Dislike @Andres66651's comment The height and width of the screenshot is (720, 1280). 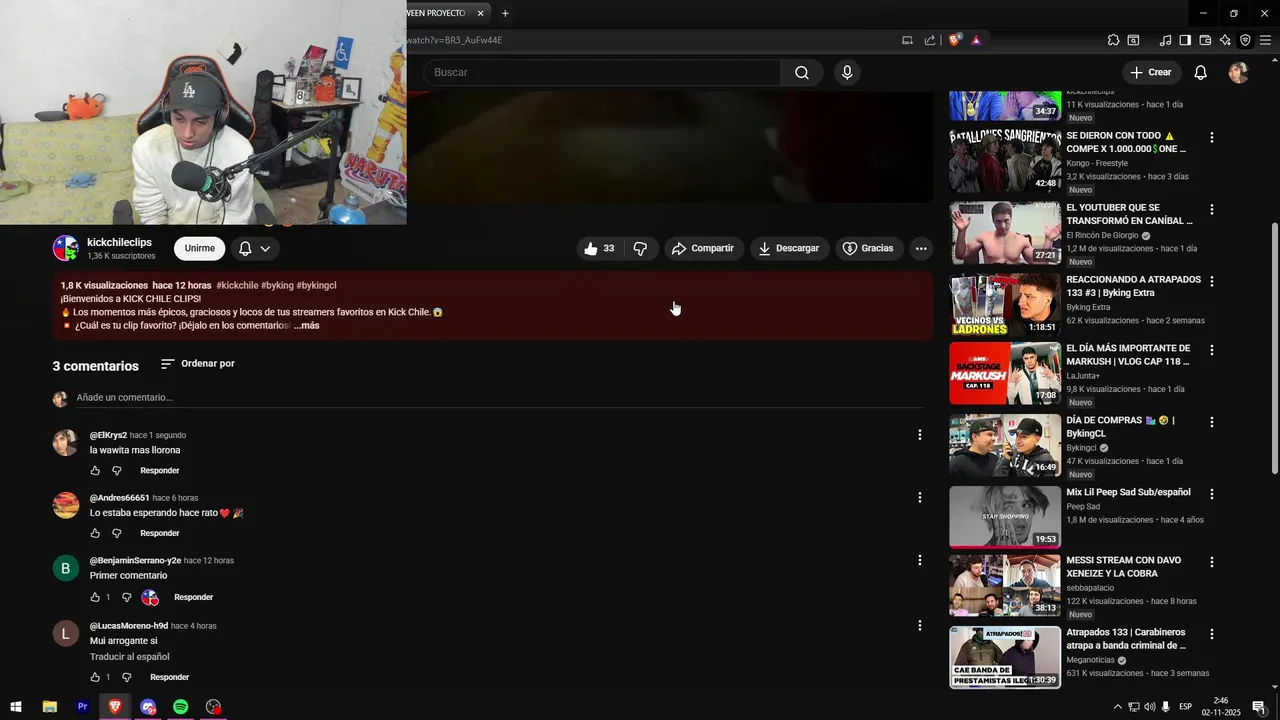(x=117, y=533)
